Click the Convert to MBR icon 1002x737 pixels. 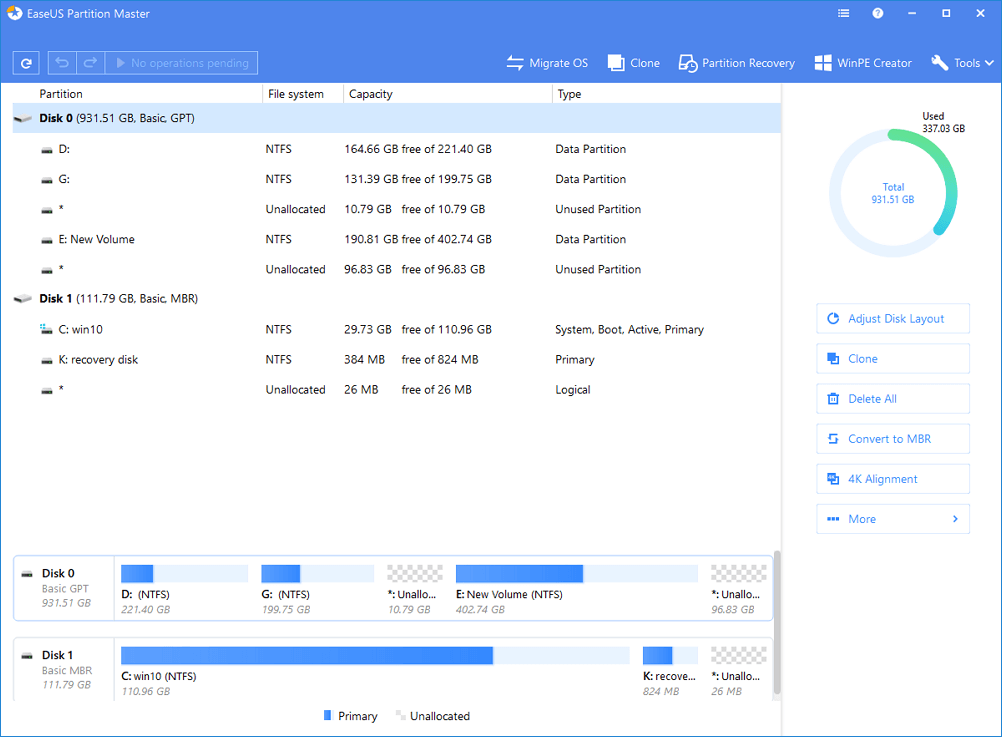[833, 438]
